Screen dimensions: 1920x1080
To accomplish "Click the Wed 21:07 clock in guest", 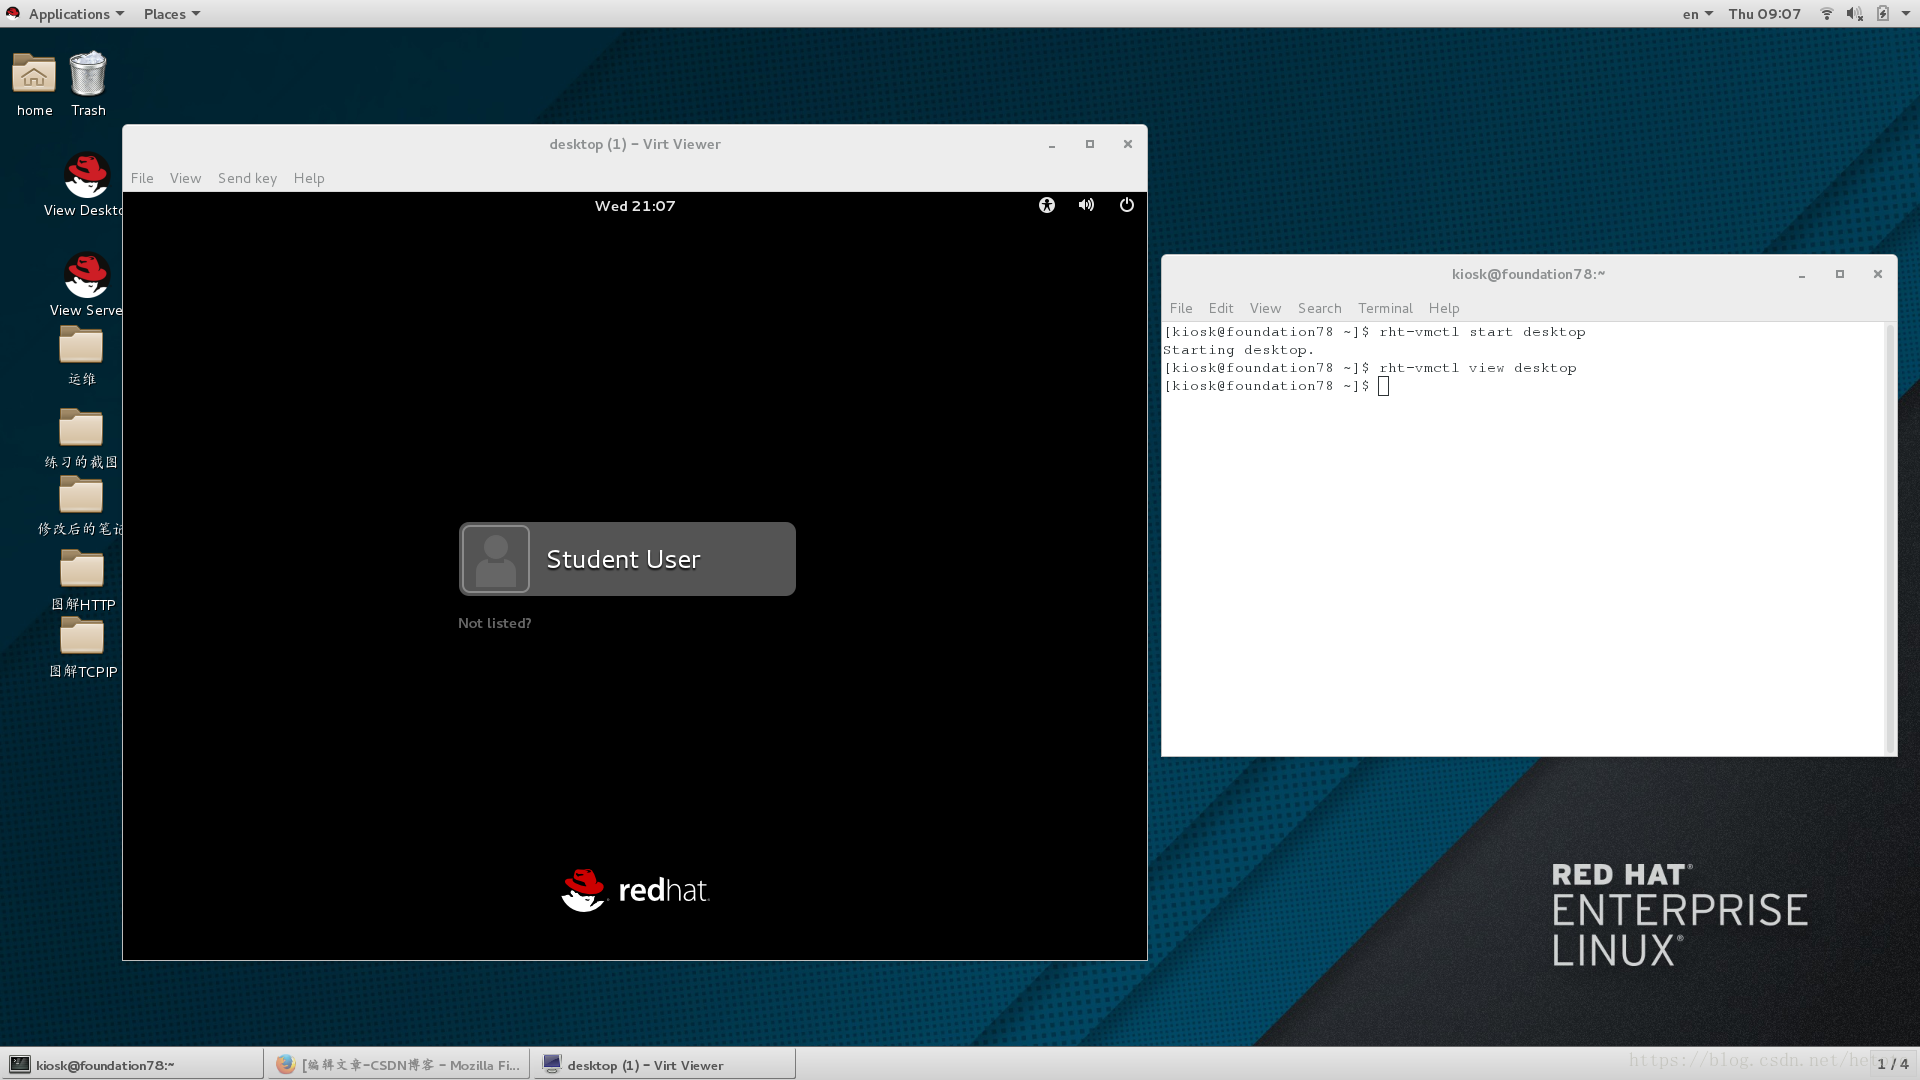I will tap(635, 206).
